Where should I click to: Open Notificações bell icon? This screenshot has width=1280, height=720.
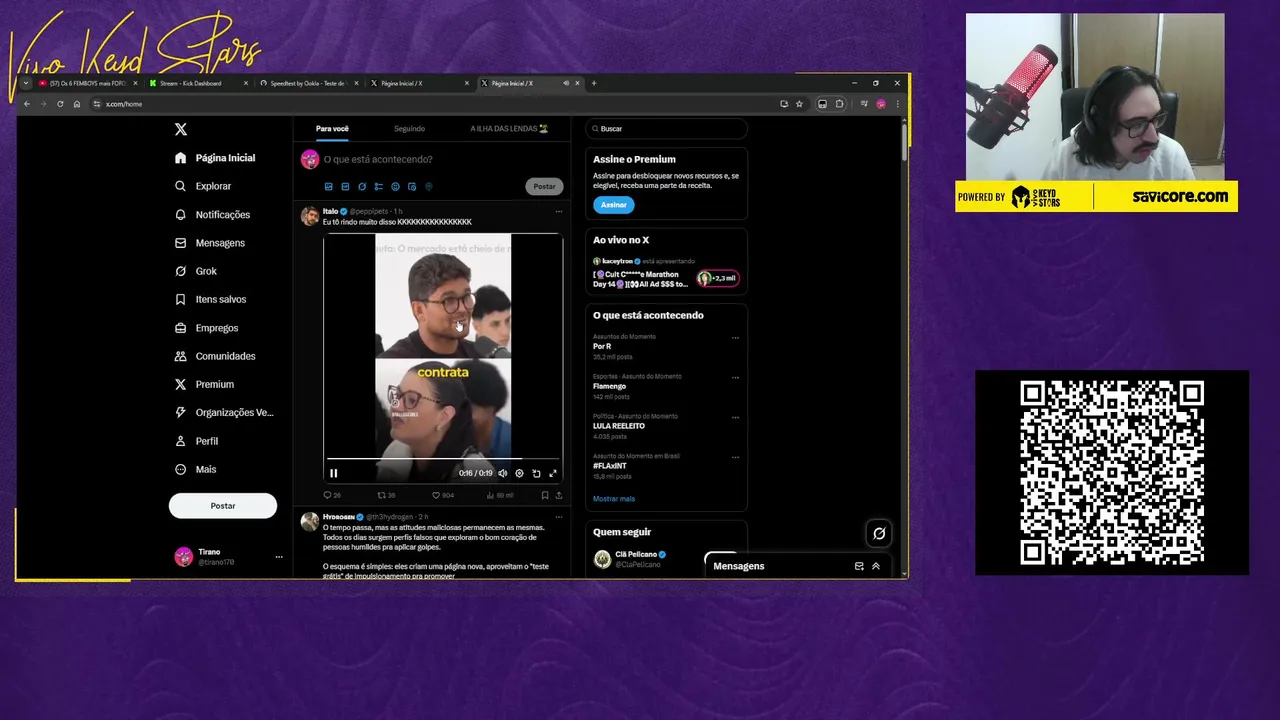[180, 214]
